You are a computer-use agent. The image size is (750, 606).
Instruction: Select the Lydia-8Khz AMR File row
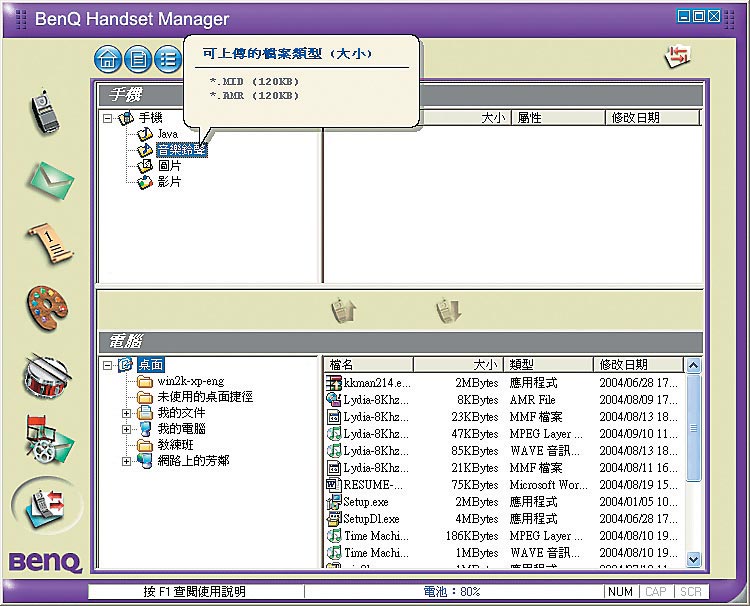(x=502, y=400)
